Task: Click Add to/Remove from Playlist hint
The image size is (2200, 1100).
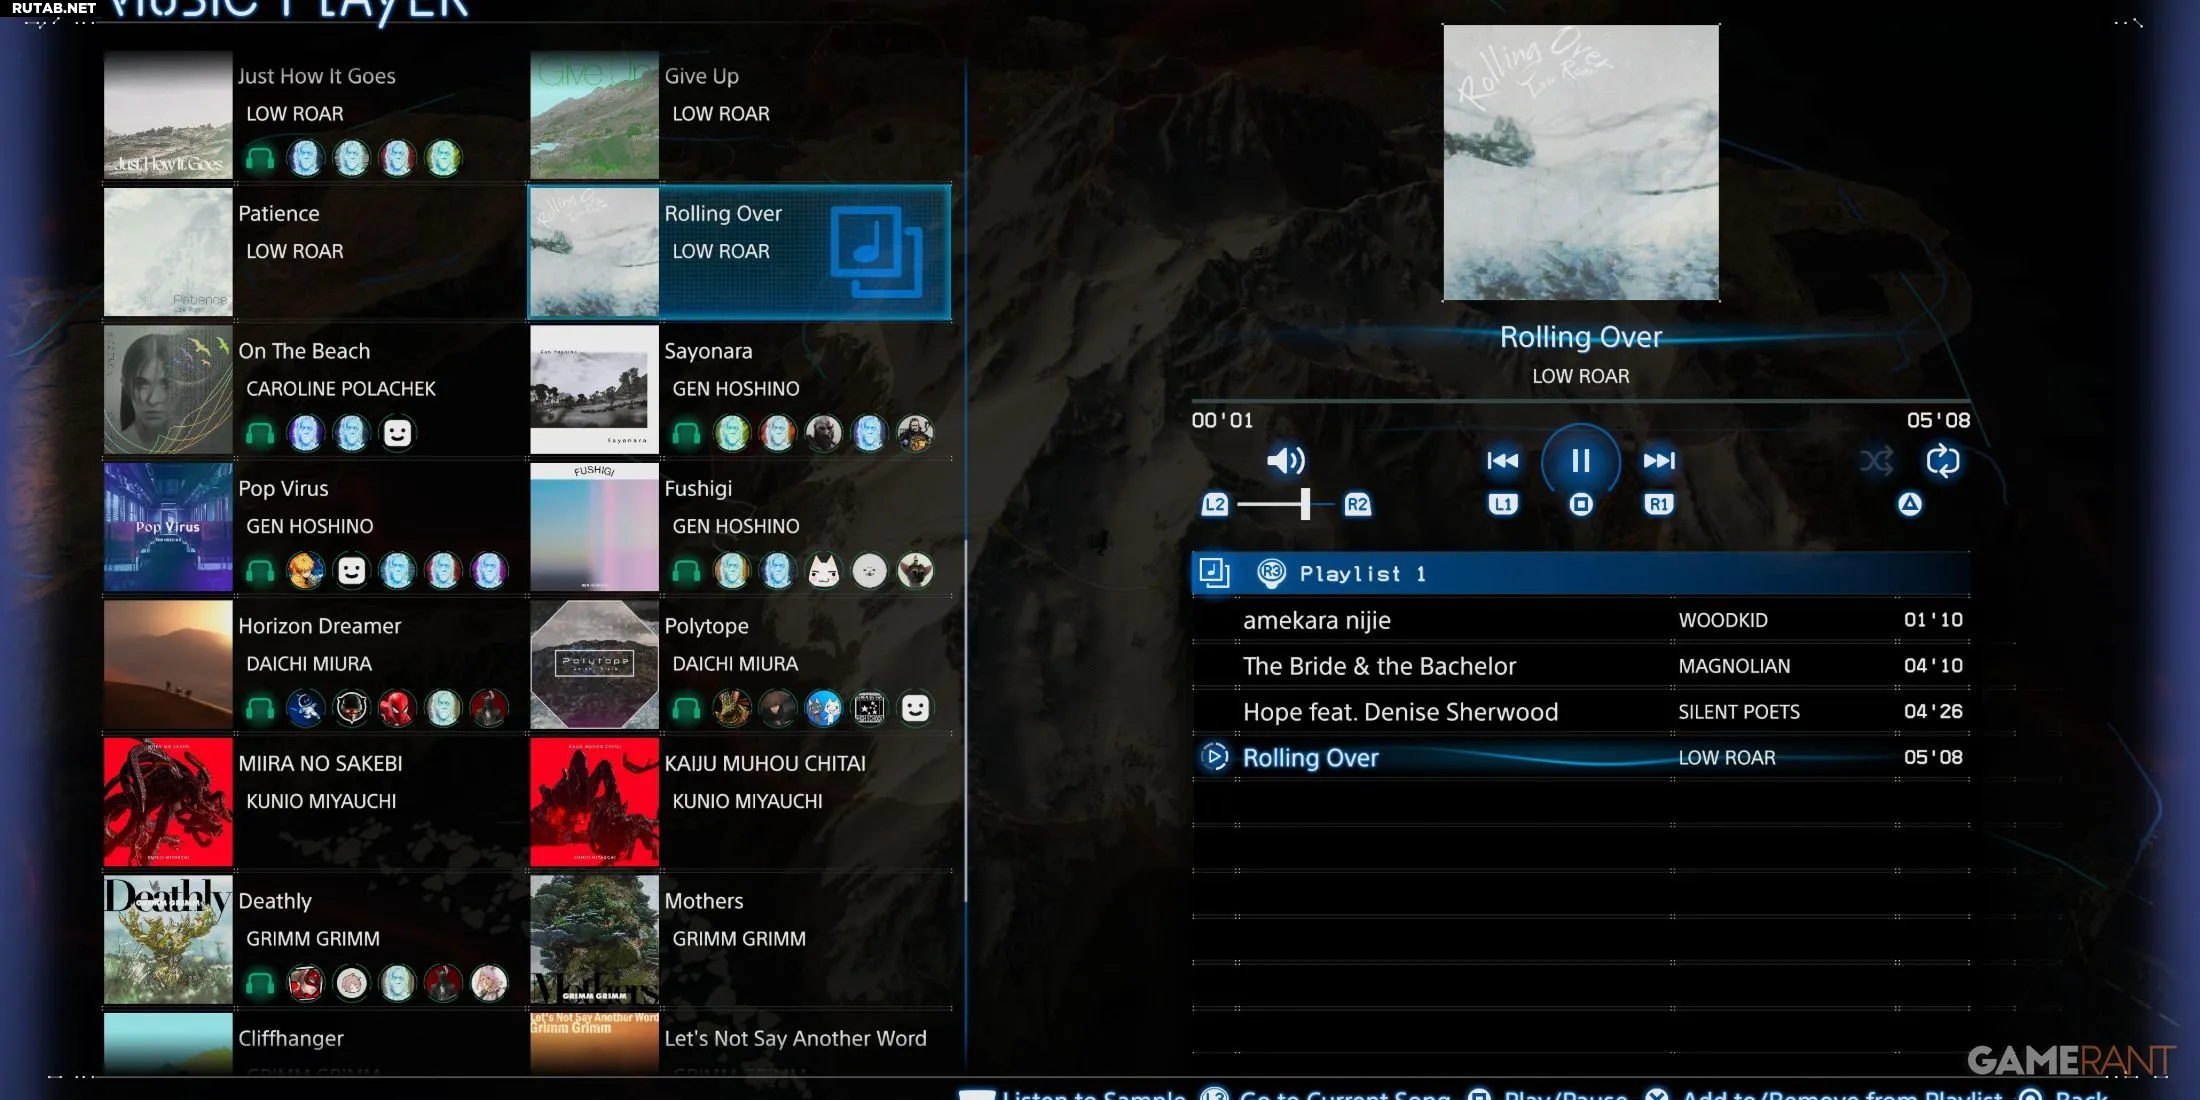Action: [1824, 1093]
